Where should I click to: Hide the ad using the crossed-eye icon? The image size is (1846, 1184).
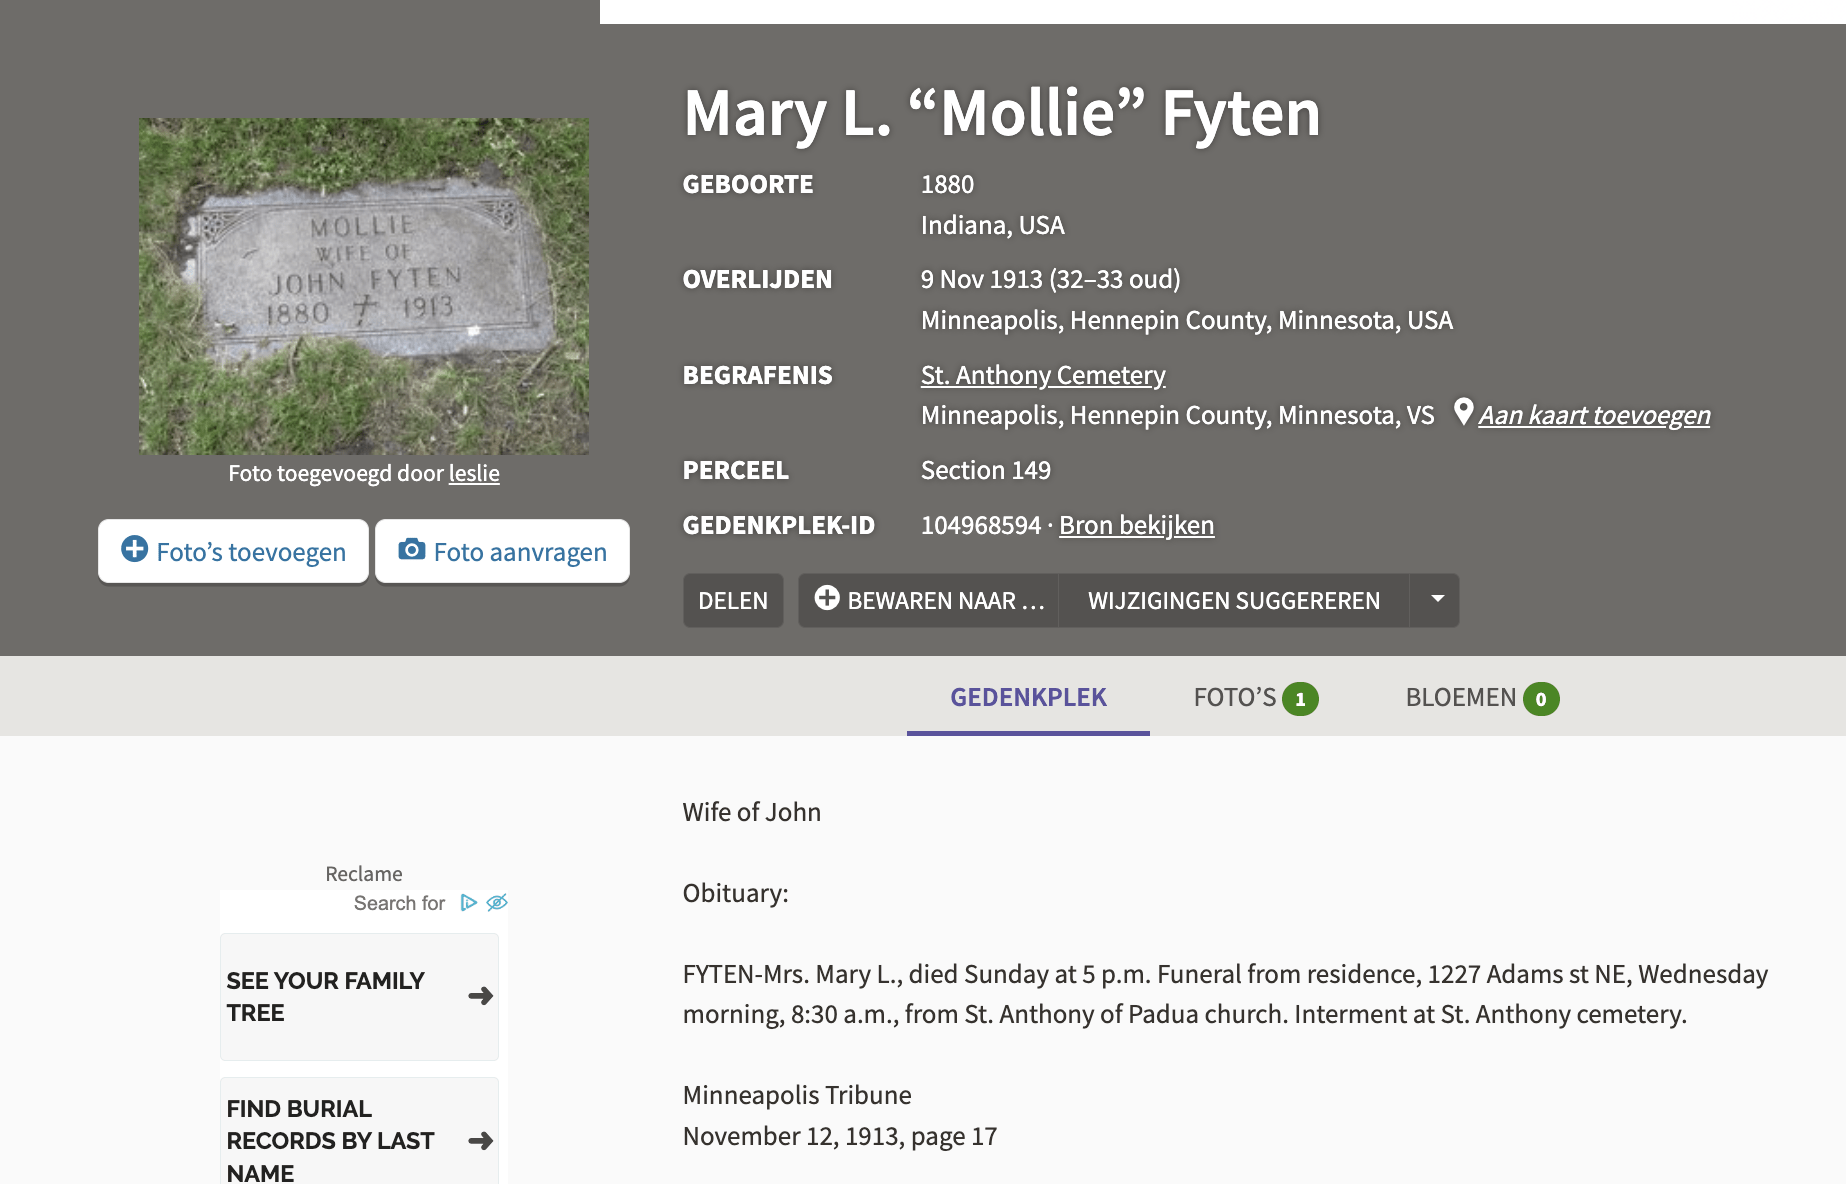(x=497, y=903)
